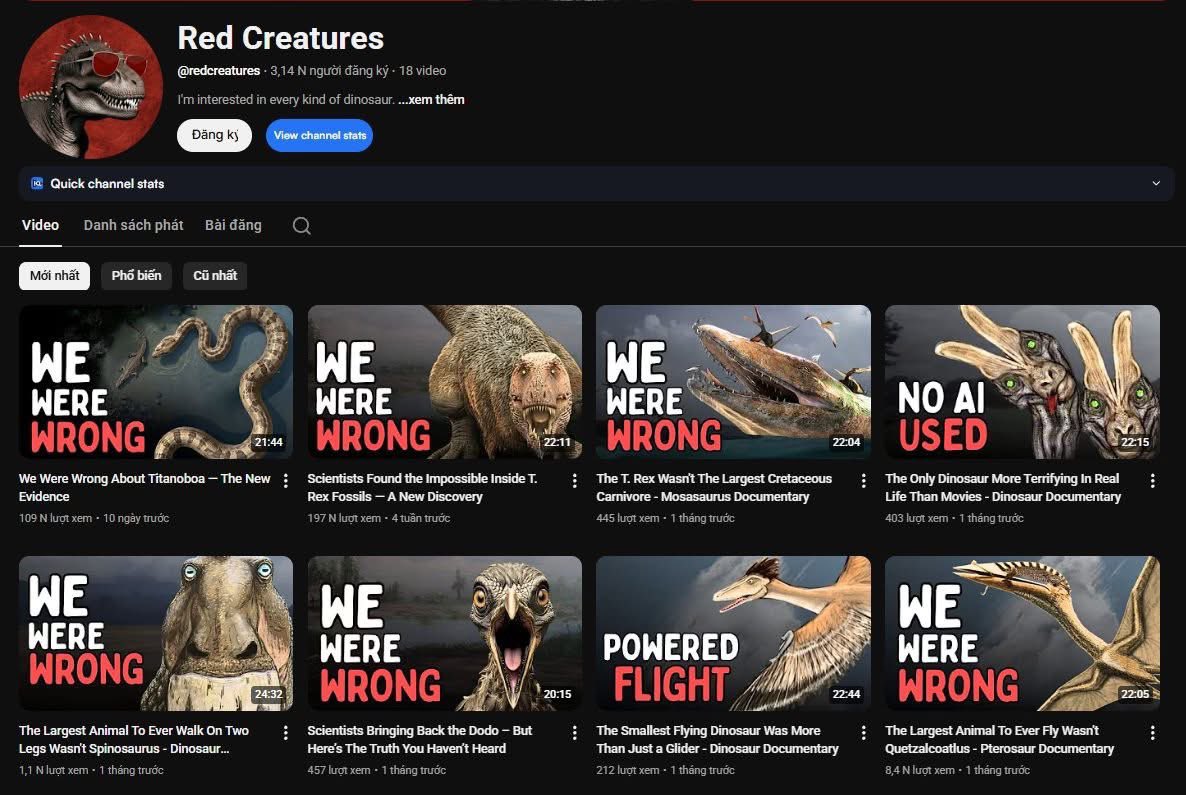
Task: Select the Mới nhất sort chip
Action: pyautogui.click(x=54, y=275)
